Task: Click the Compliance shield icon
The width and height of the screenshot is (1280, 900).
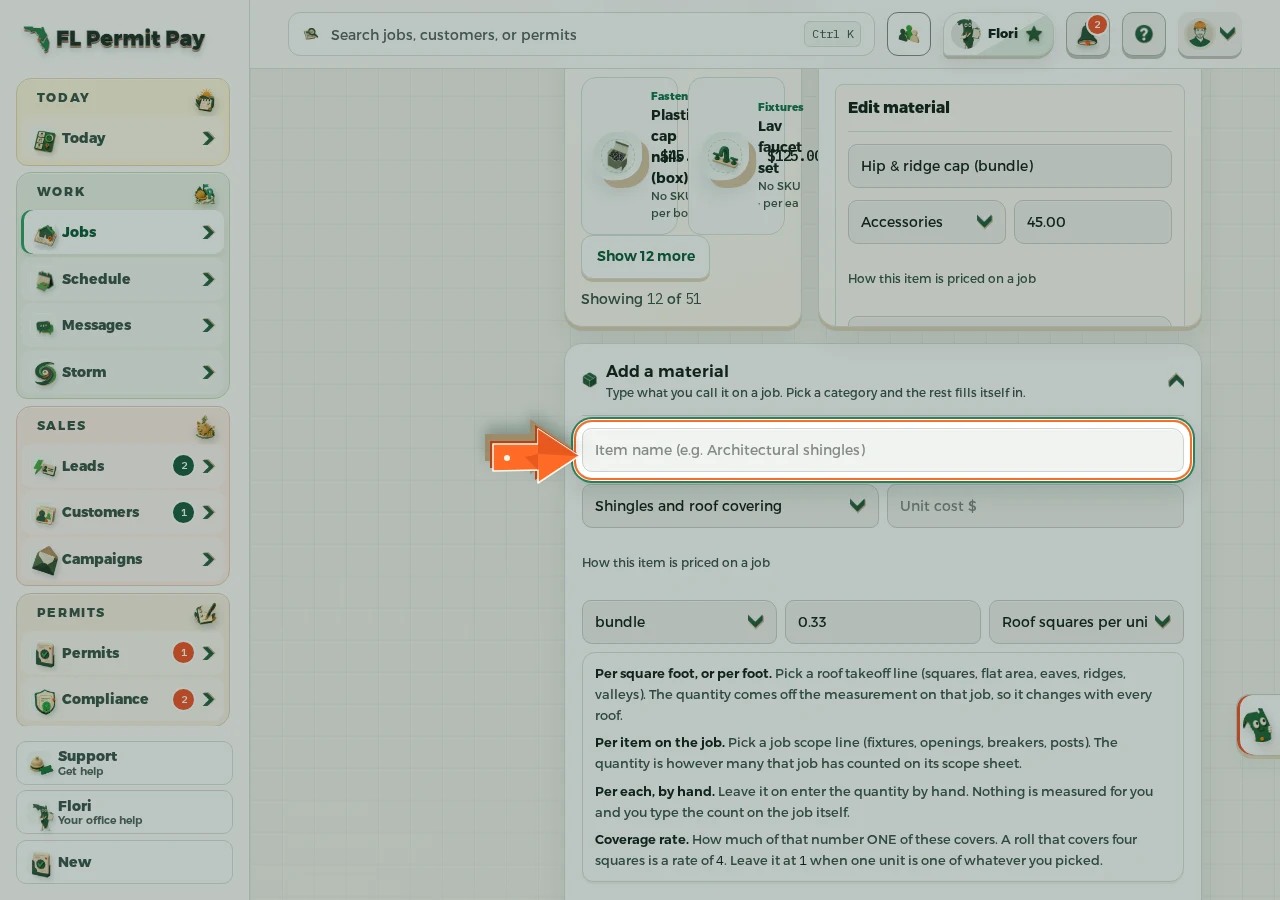Action: click(x=45, y=700)
